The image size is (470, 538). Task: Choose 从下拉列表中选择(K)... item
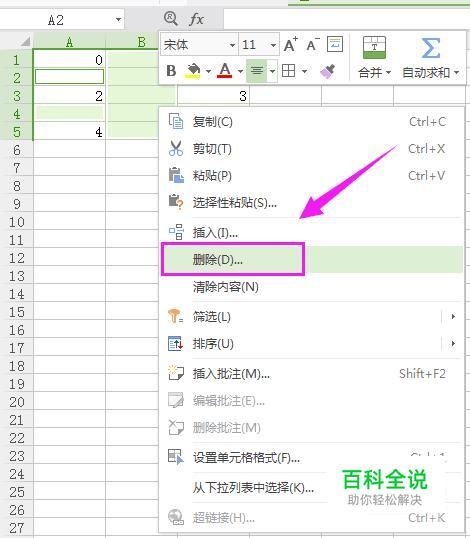(312, 488)
